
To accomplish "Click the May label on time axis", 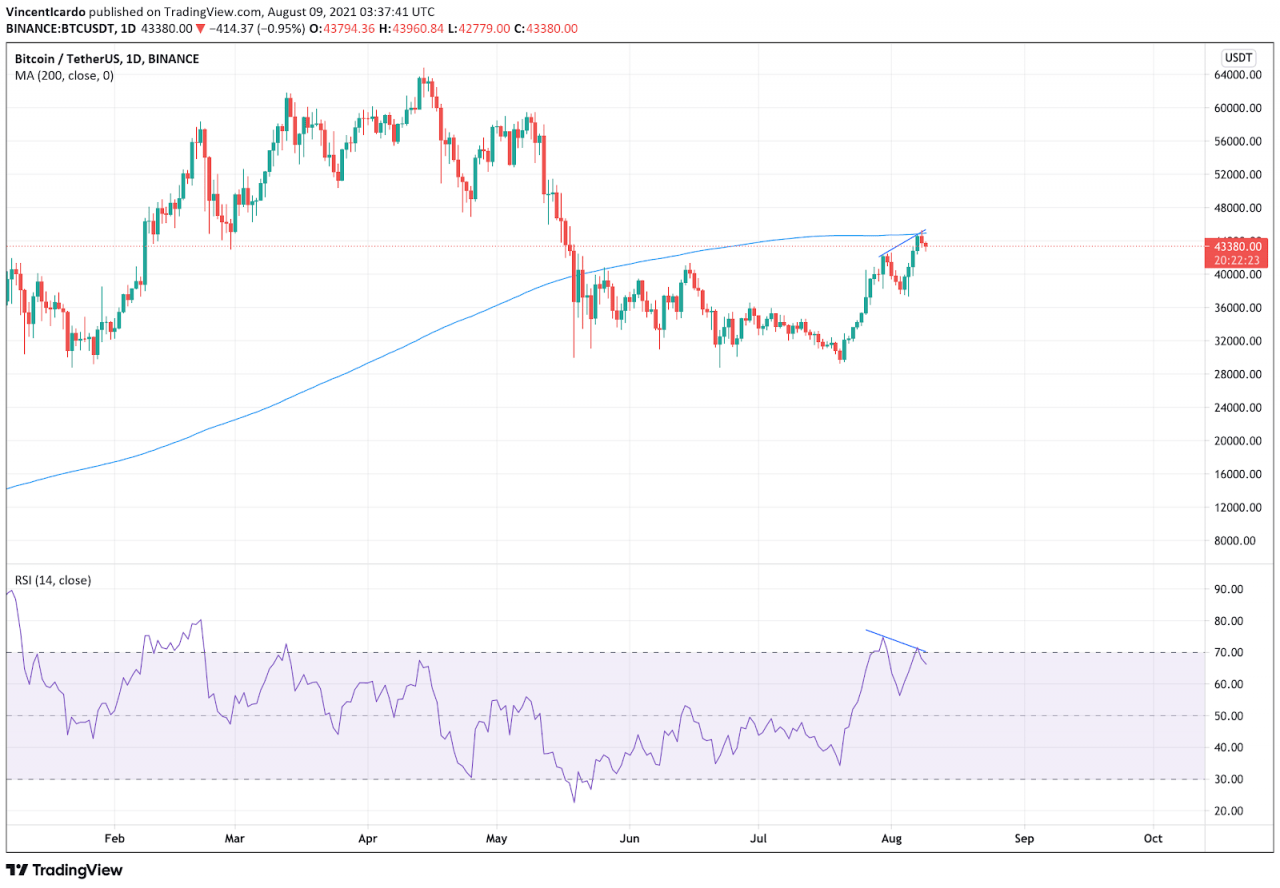I will click(497, 839).
